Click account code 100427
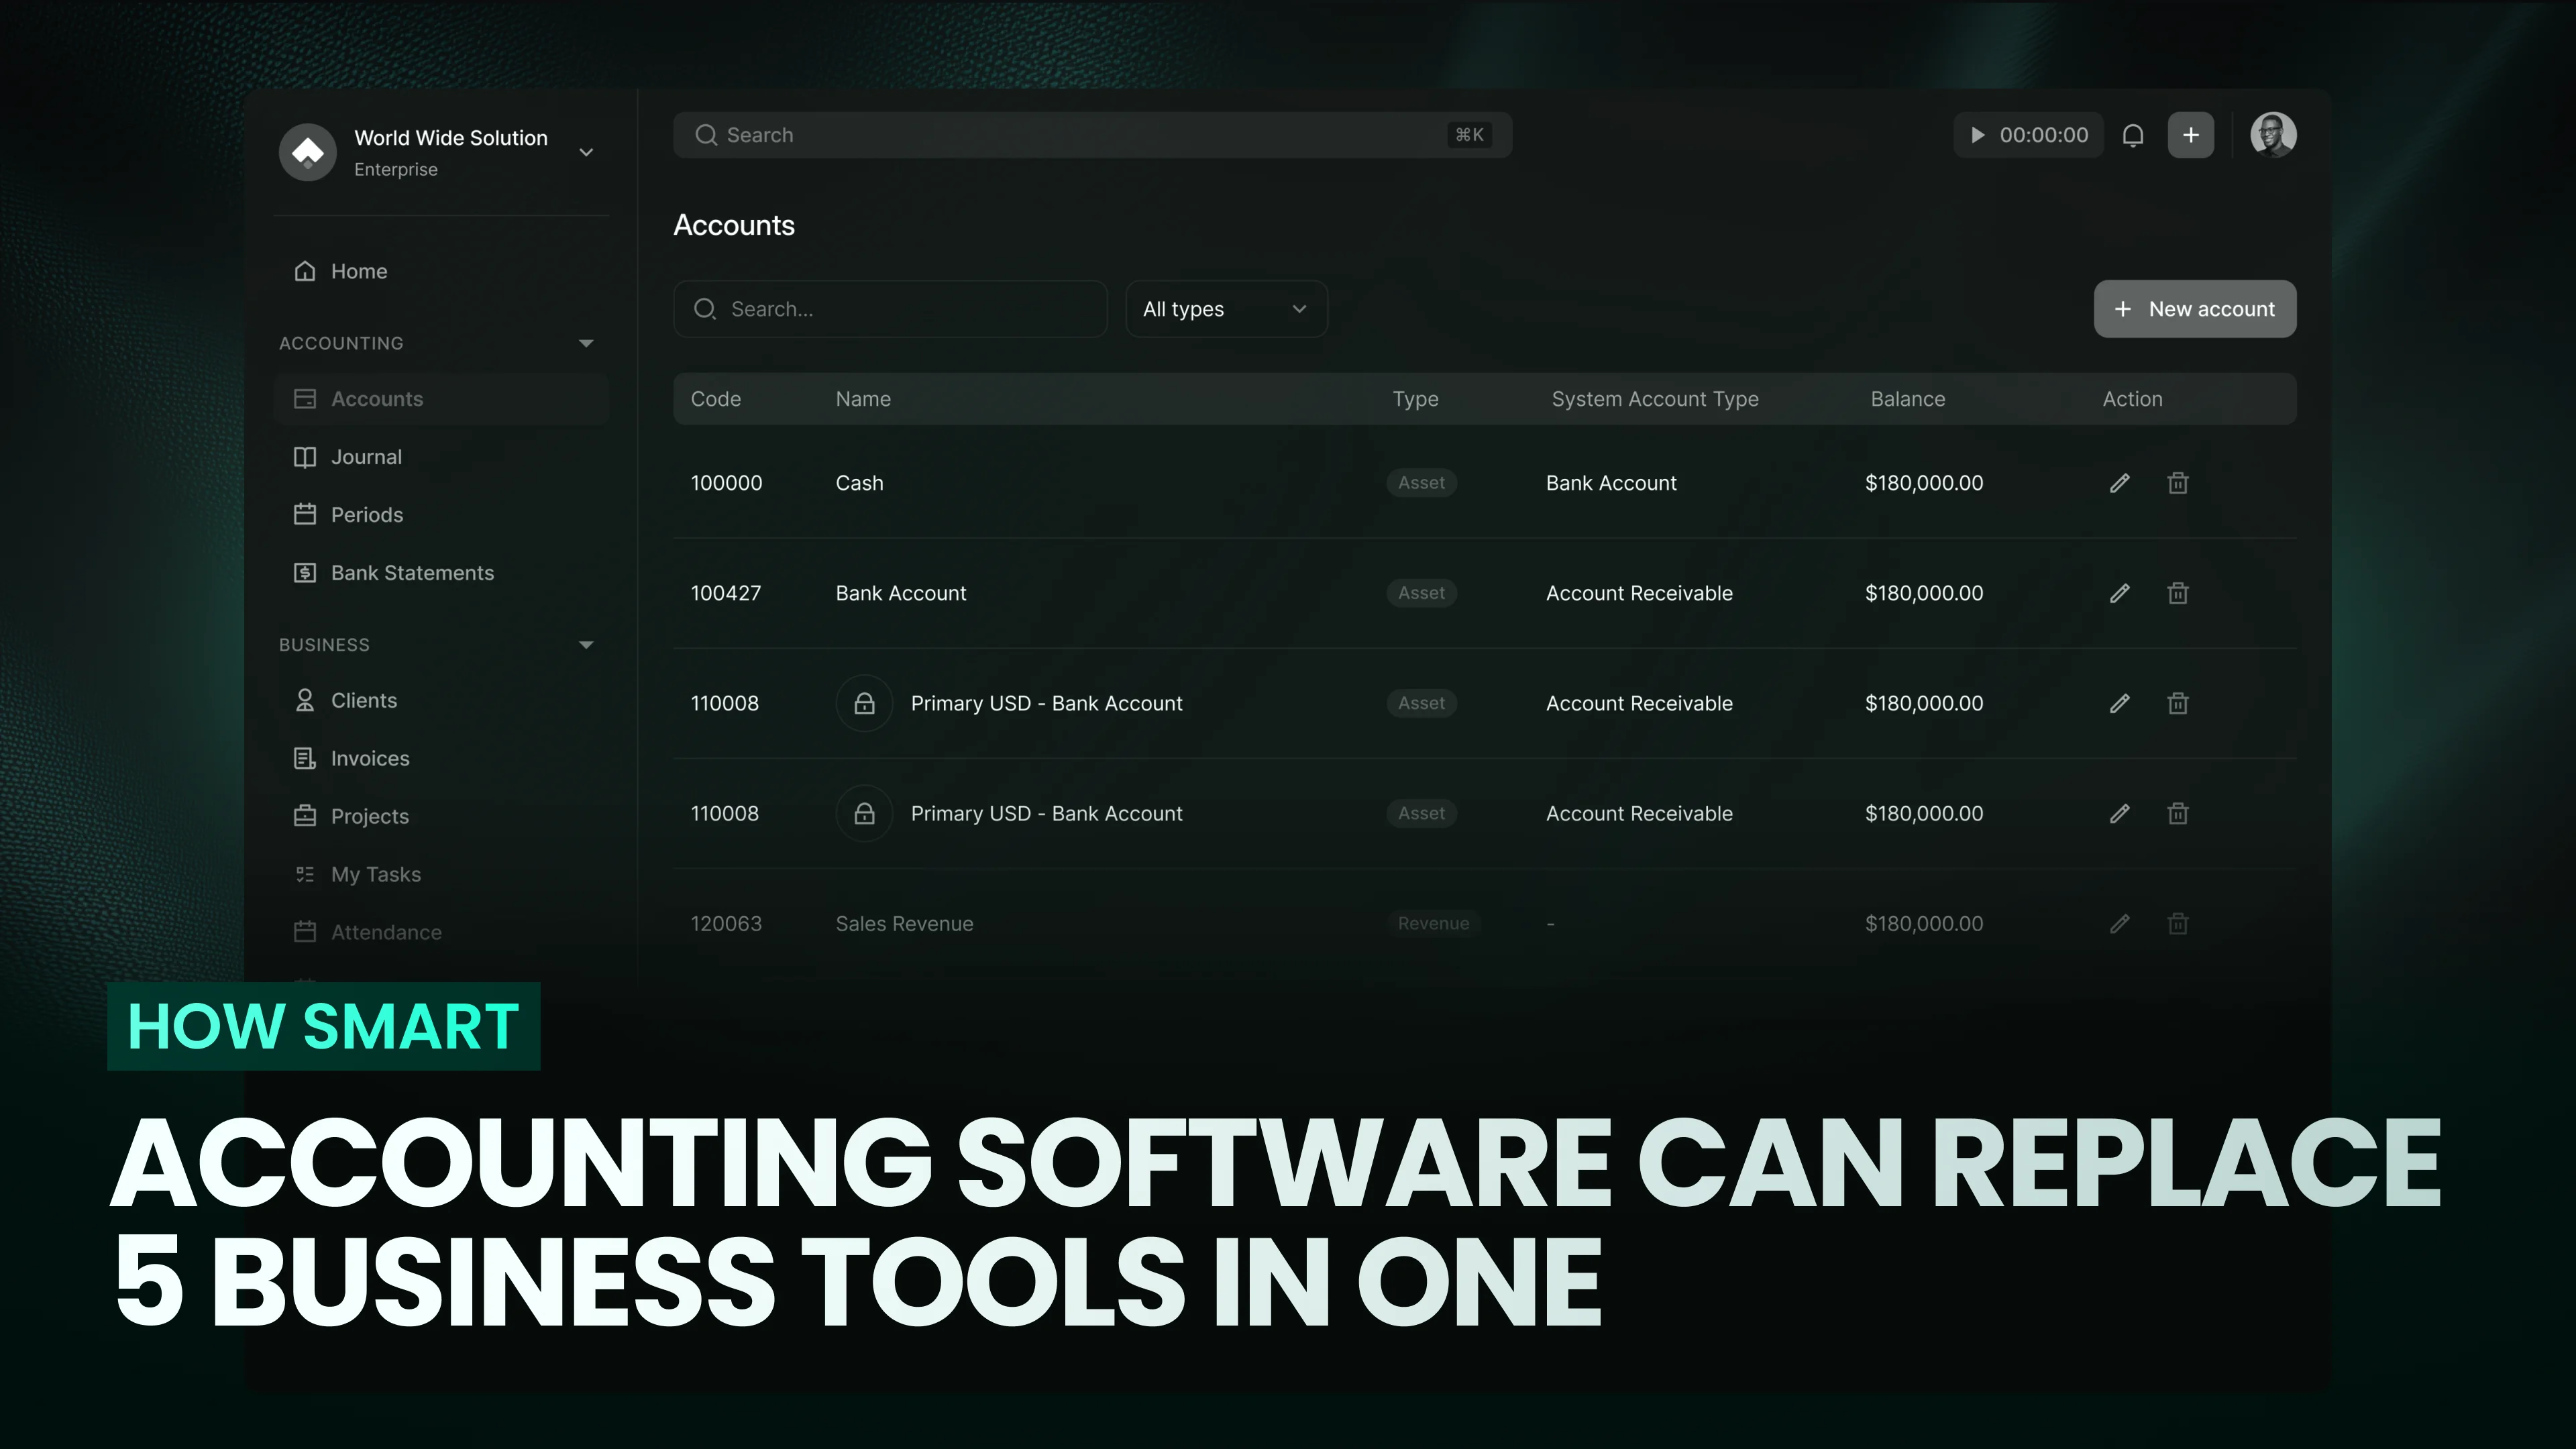 pyautogui.click(x=725, y=593)
